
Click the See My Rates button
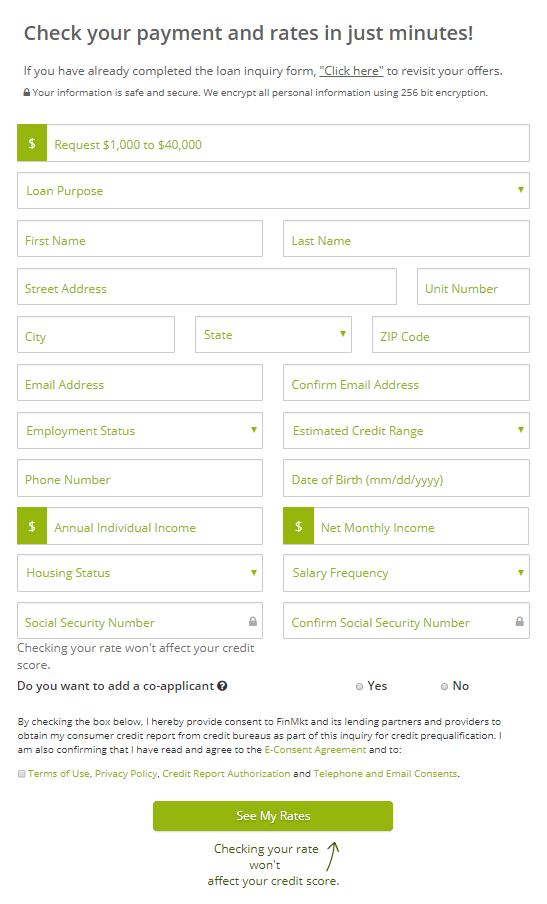coord(273,816)
